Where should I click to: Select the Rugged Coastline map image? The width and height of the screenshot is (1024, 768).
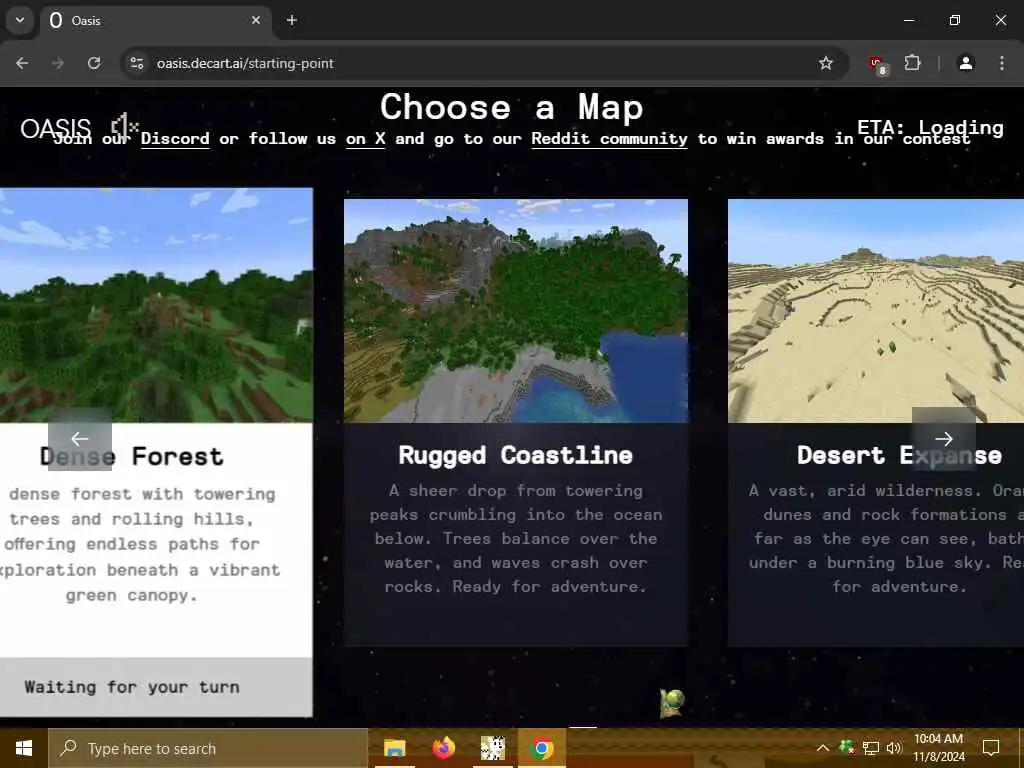516,311
